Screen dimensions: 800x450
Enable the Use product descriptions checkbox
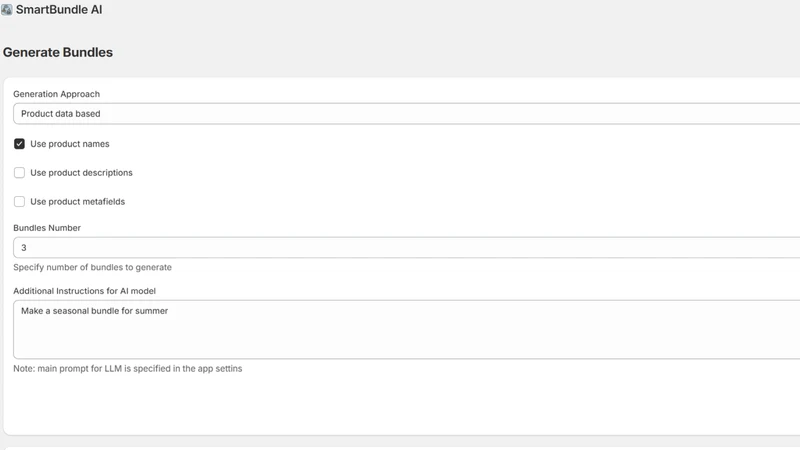pos(19,172)
